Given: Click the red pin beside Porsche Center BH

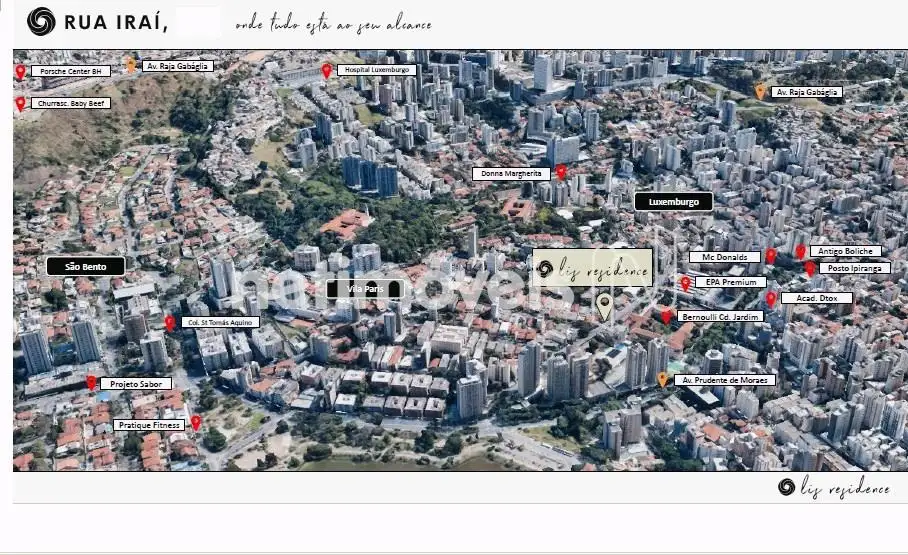Looking at the screenshot, I should point(20,72).
